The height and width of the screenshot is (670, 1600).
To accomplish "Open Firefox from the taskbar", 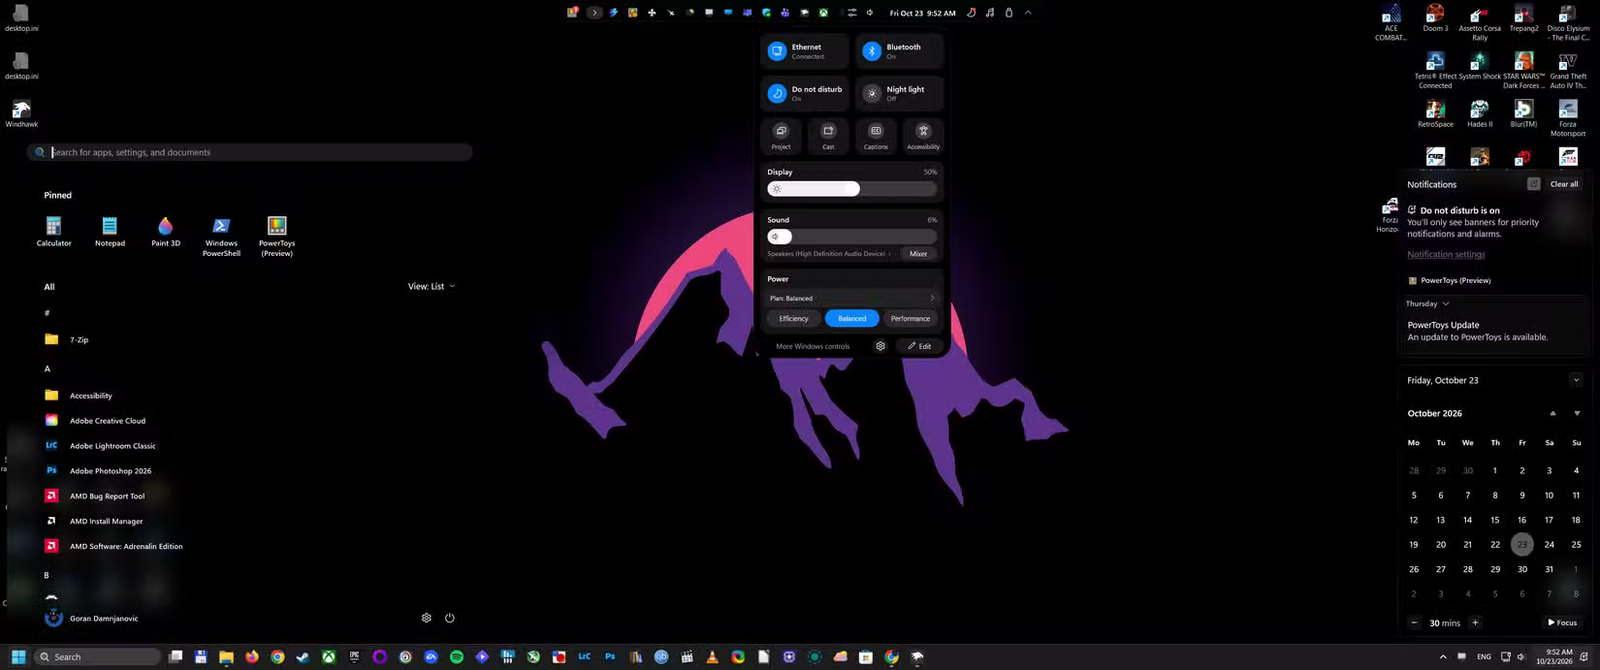I will point(252,657).
